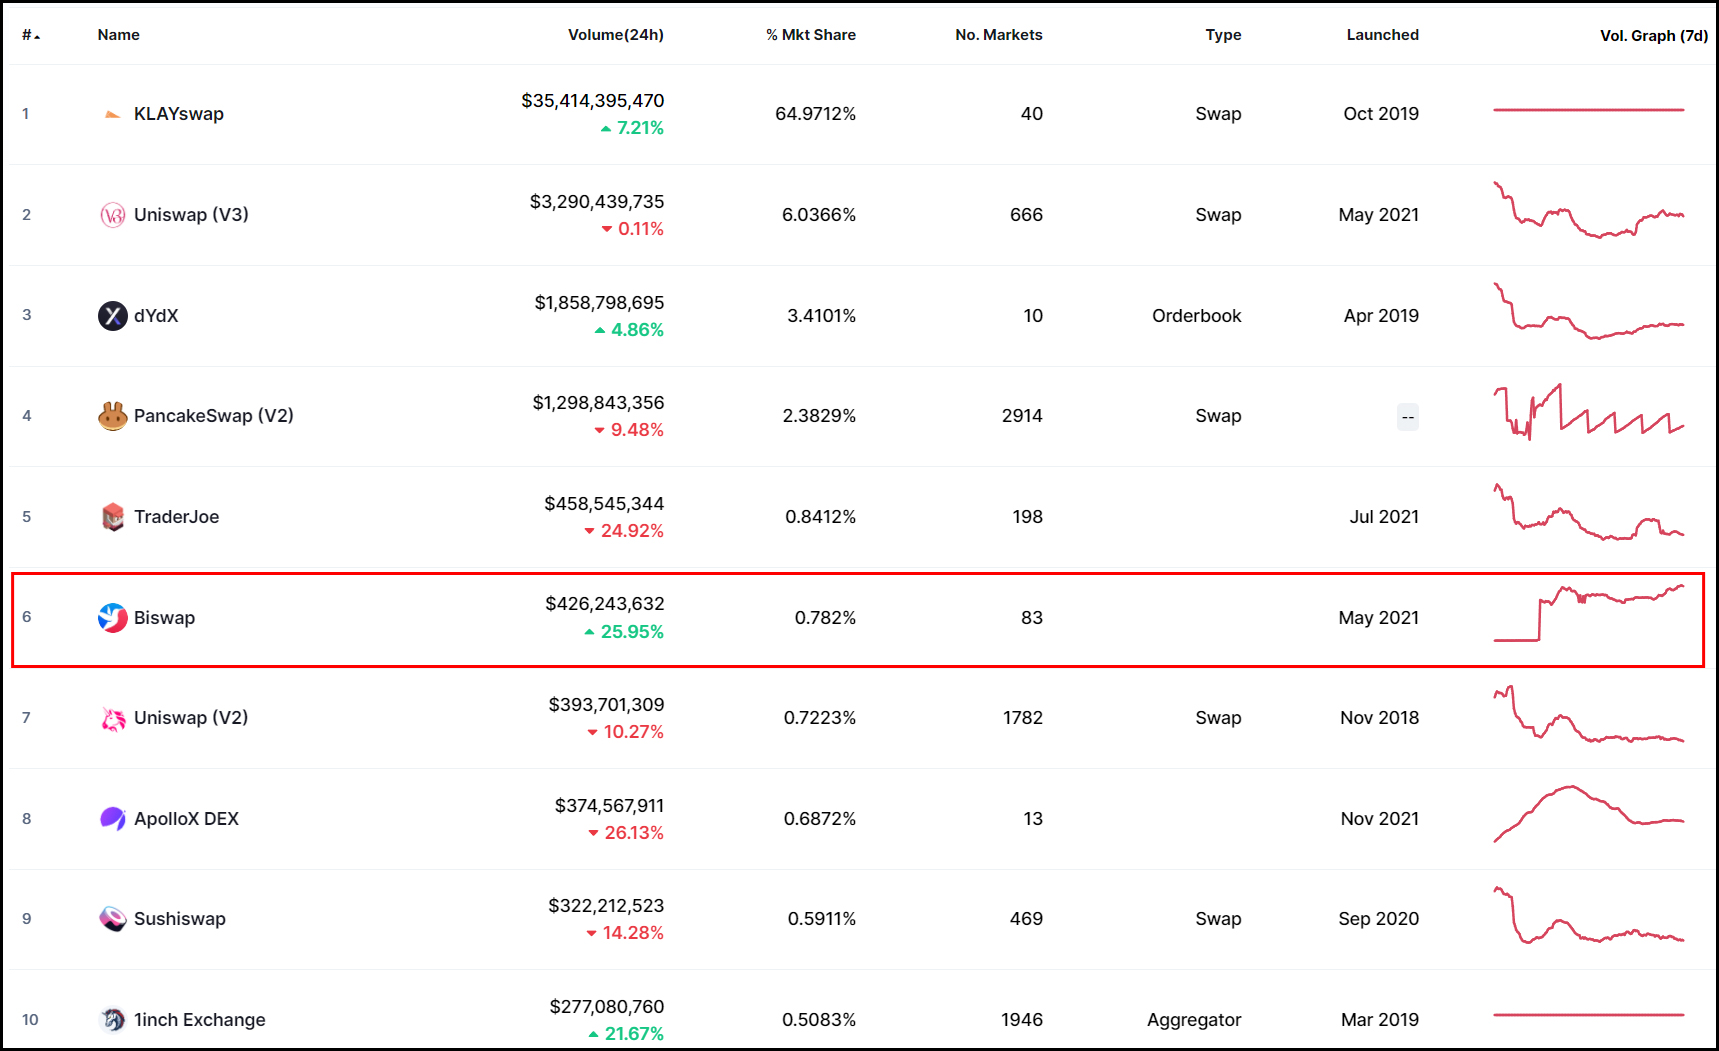Click KLAYswap's flat 7d volume graph
Viewport: 1719px width, 1051px height.
(1589, 110)
